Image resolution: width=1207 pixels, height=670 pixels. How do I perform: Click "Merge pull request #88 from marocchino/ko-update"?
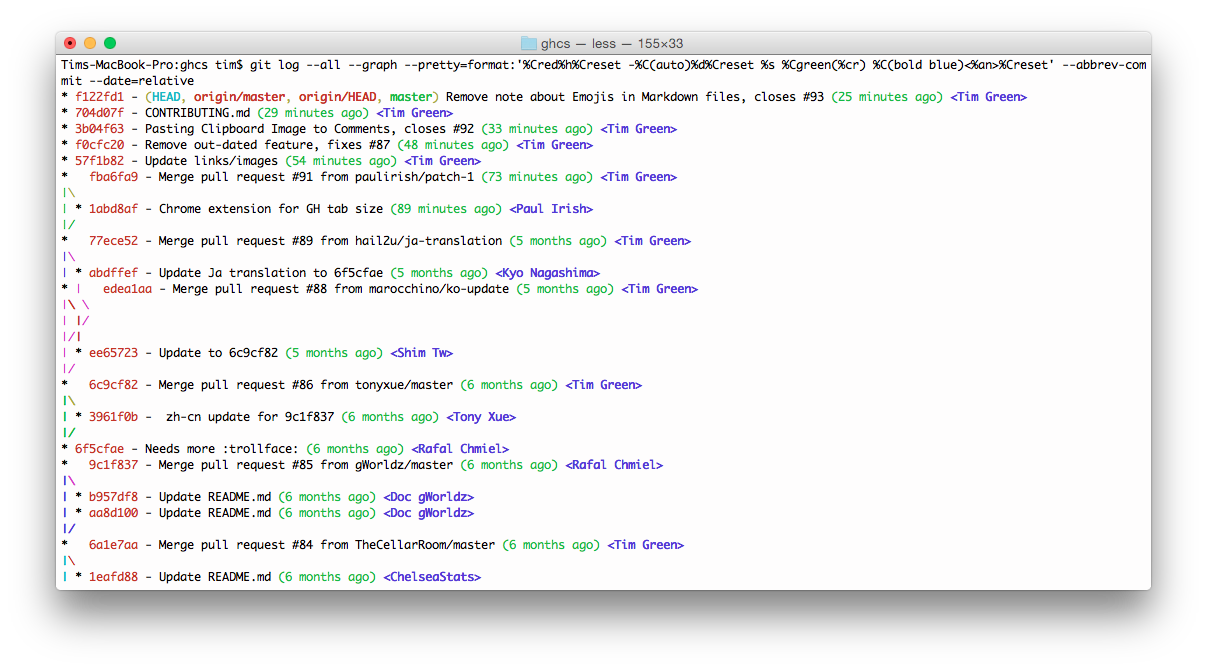tap(341, 289)
